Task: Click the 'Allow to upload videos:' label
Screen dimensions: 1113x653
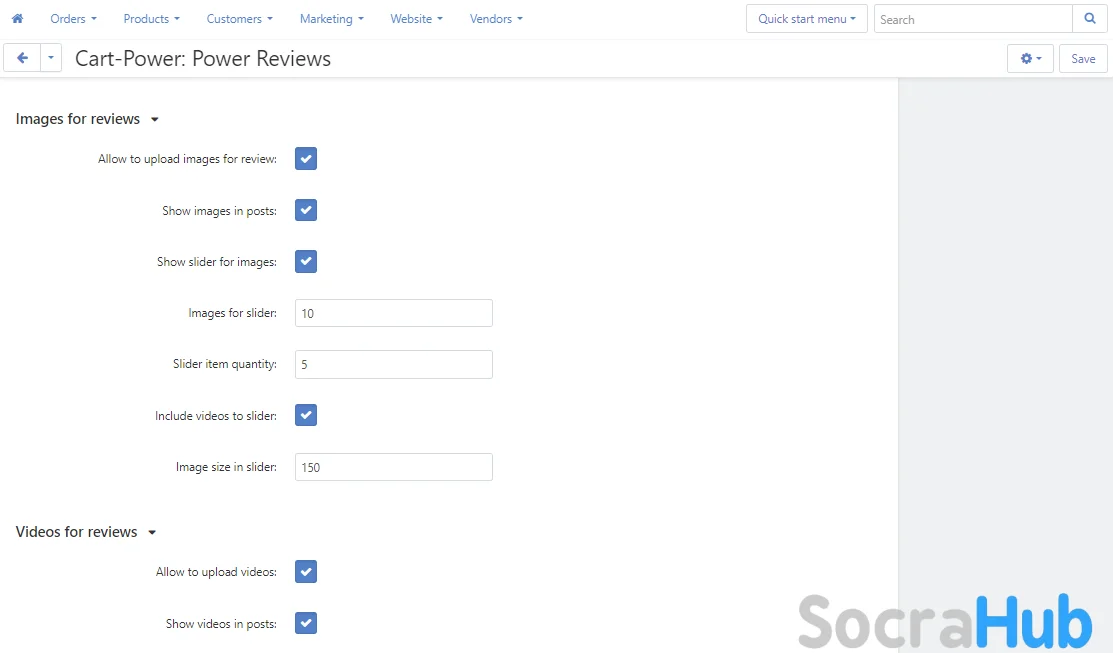Action: pos(216,572)
